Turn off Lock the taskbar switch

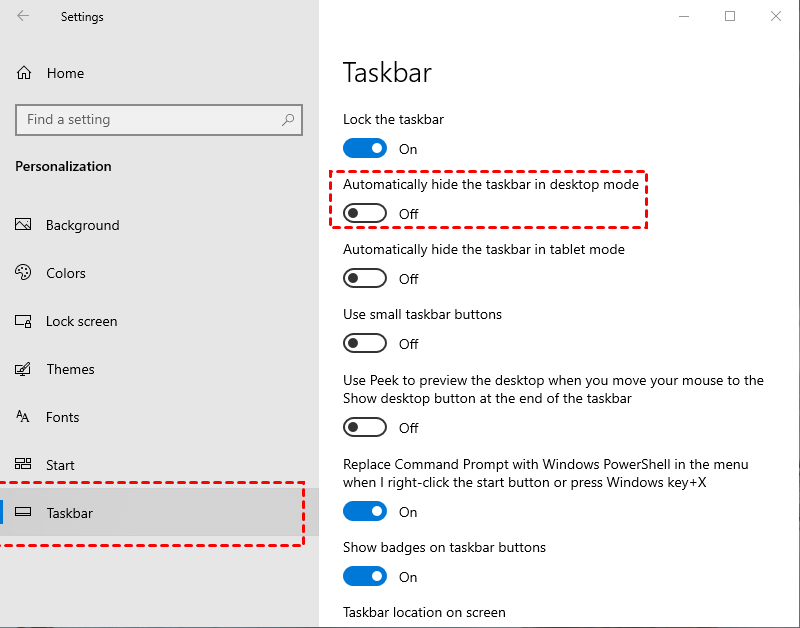(x=365, y=148)
